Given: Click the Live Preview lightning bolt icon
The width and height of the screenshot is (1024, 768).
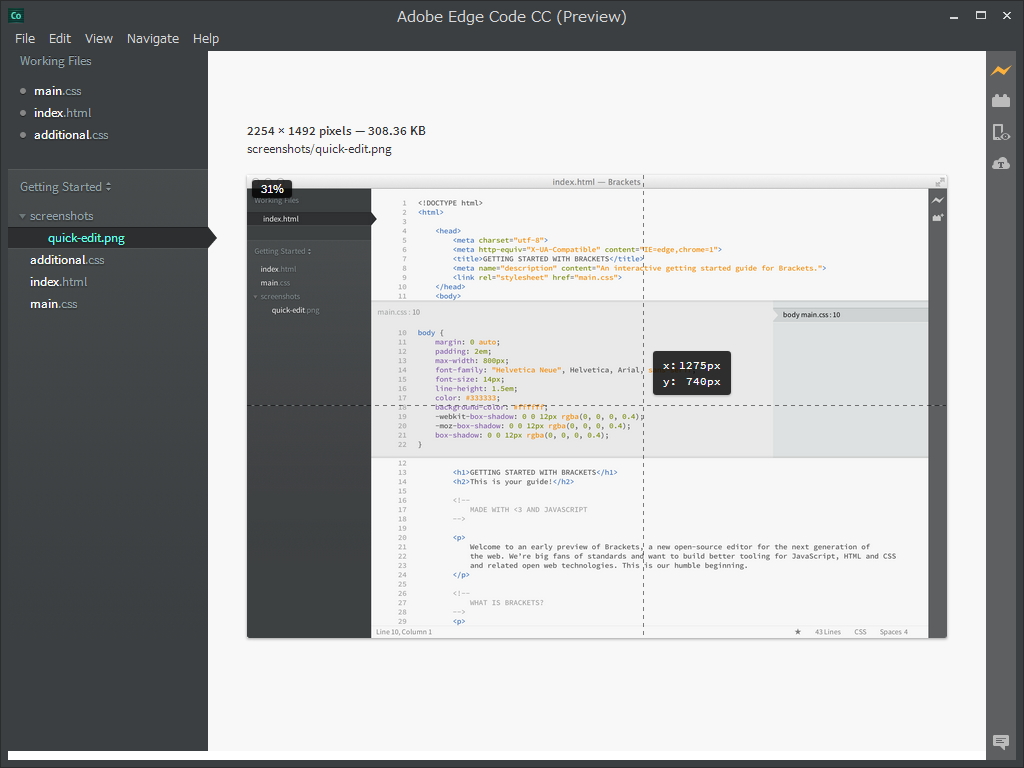Looking at the screenshot, I should pos(1000,71).
